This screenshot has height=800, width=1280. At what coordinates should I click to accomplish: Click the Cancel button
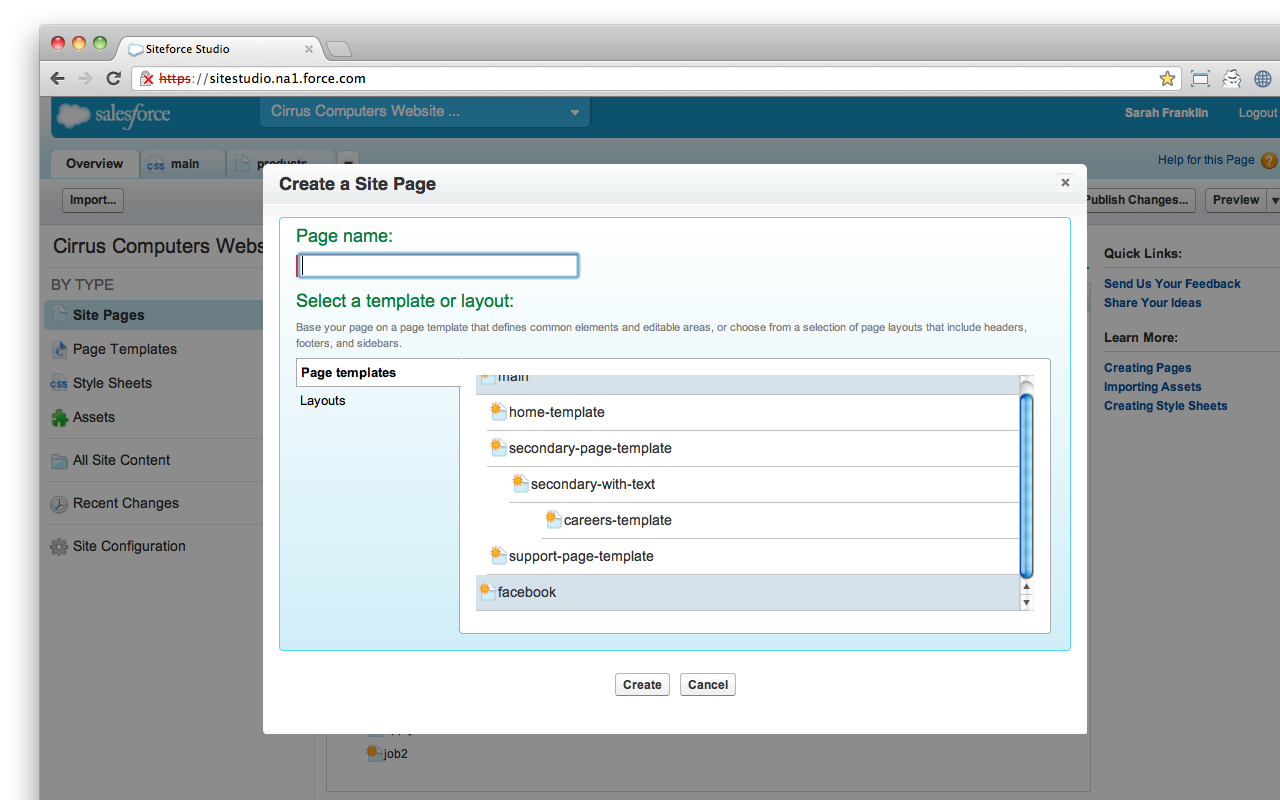pyautogui.click(x=708, y=685)
